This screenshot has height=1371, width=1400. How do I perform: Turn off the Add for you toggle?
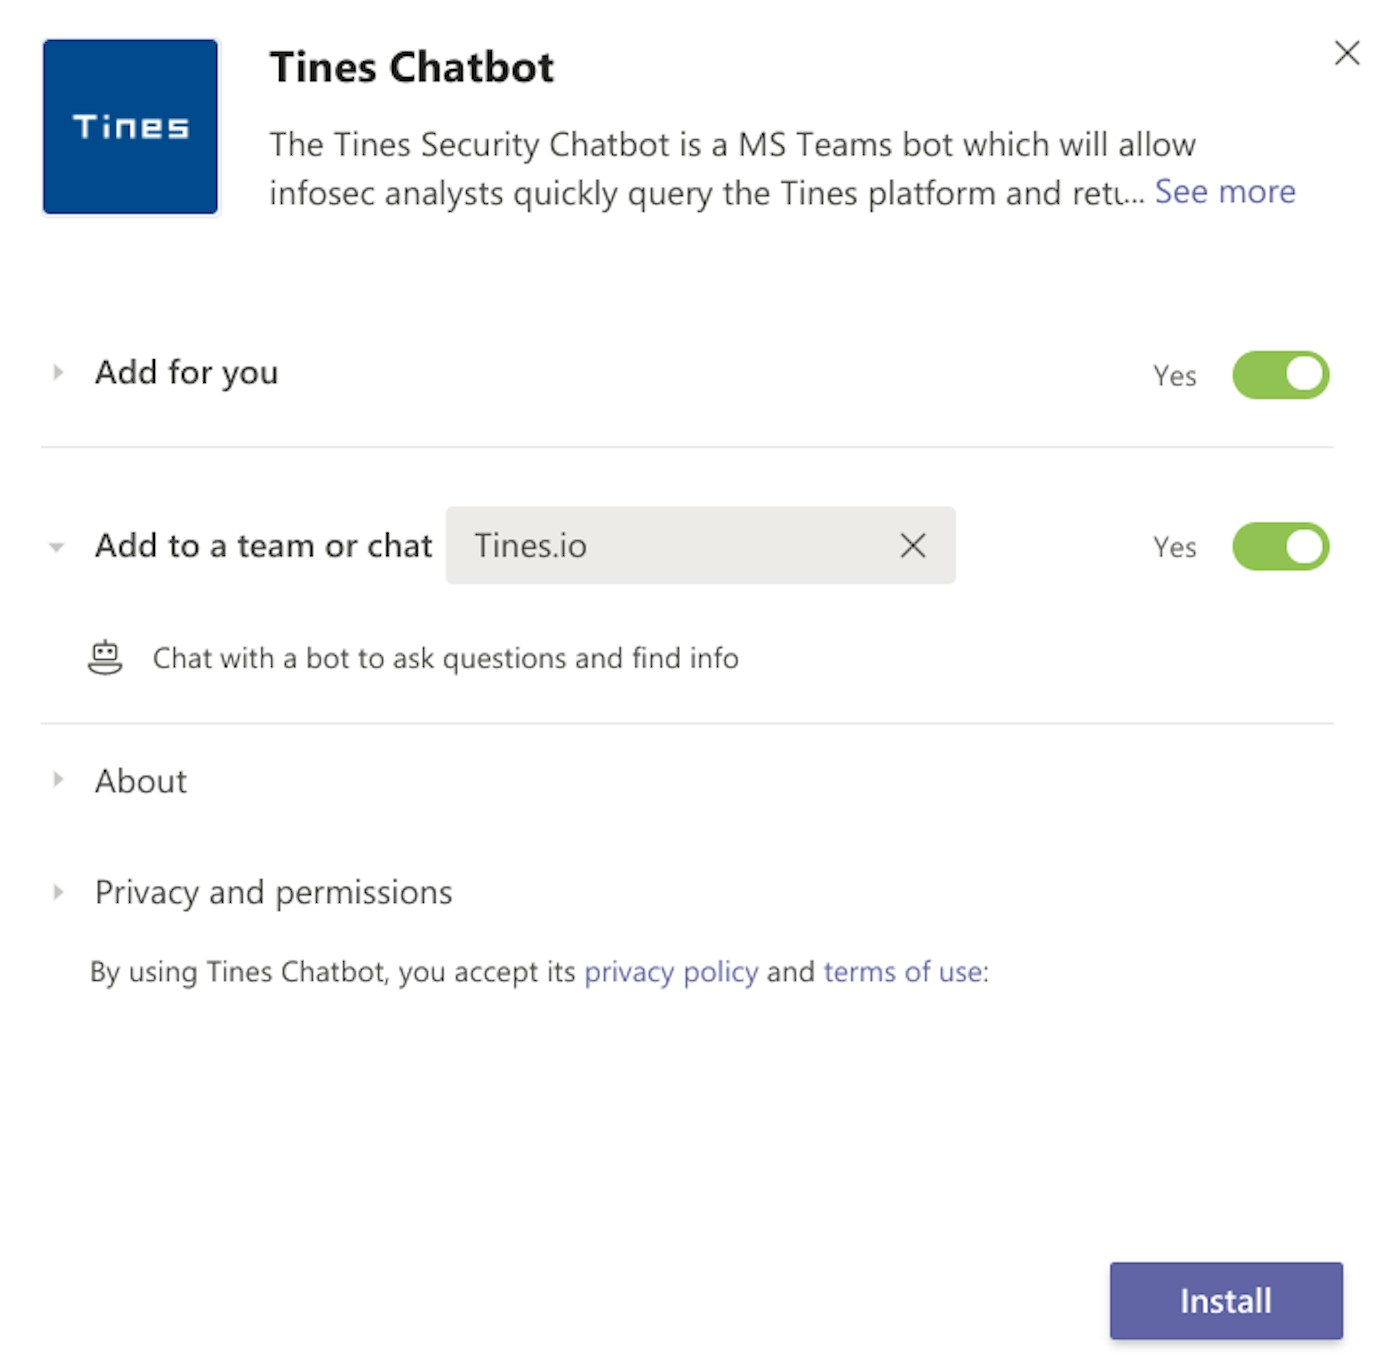click(x=1280, y=375)
